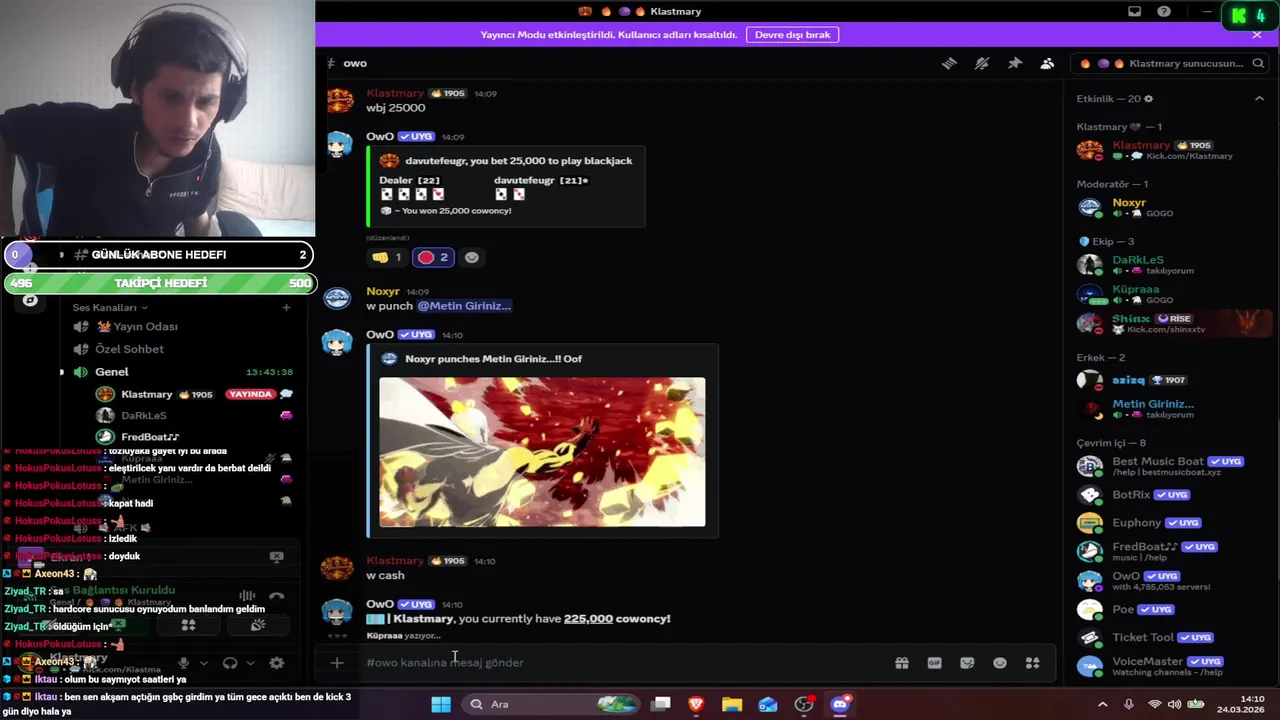Open Ticket Tool bot entry
Viewport: 1280px width, 720px height.
1172,637
